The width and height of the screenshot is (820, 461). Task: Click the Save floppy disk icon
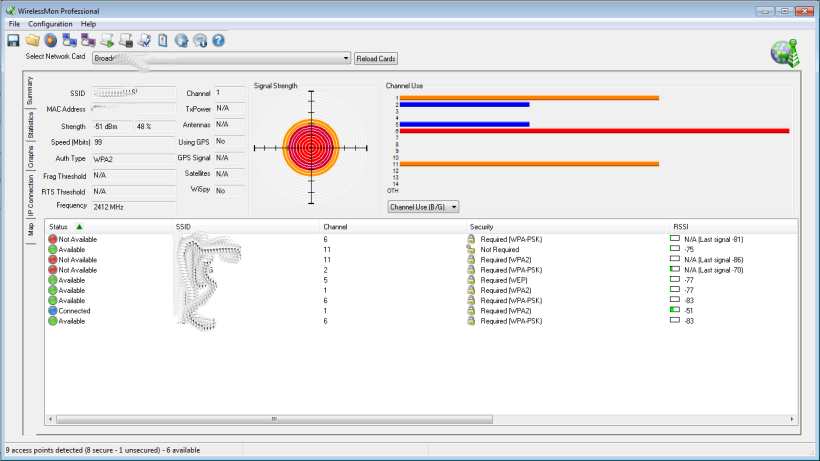(x=14, y=41)
